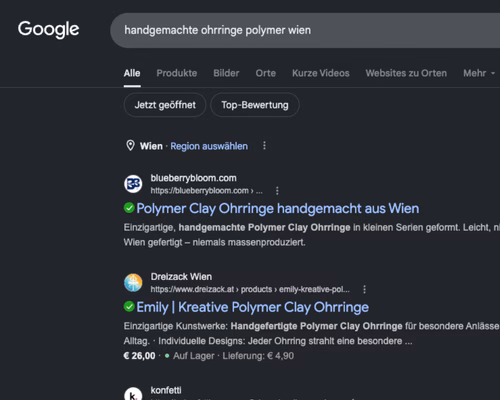The width and height of the screenshot is (500, 400).
Task: Click the blueberrybloom.com favicon
Action: (x=133, y=184)
